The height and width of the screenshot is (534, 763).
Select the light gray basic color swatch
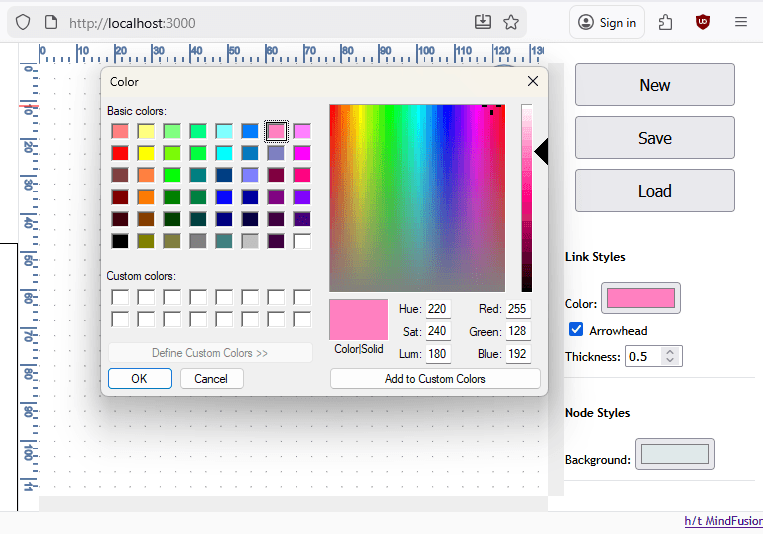(250, 241)
